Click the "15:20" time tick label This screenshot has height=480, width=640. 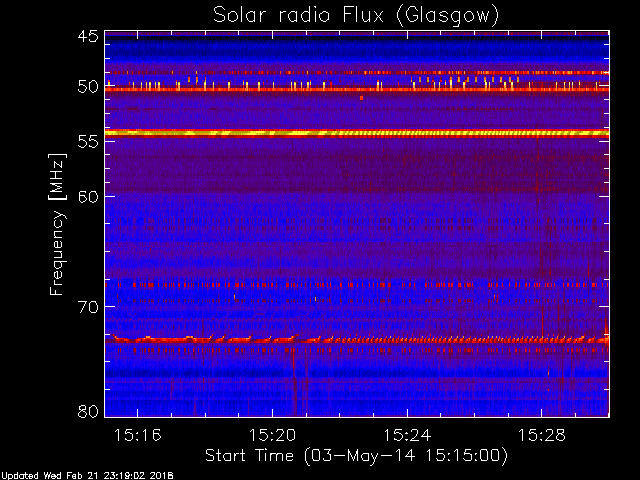point(272,435)
